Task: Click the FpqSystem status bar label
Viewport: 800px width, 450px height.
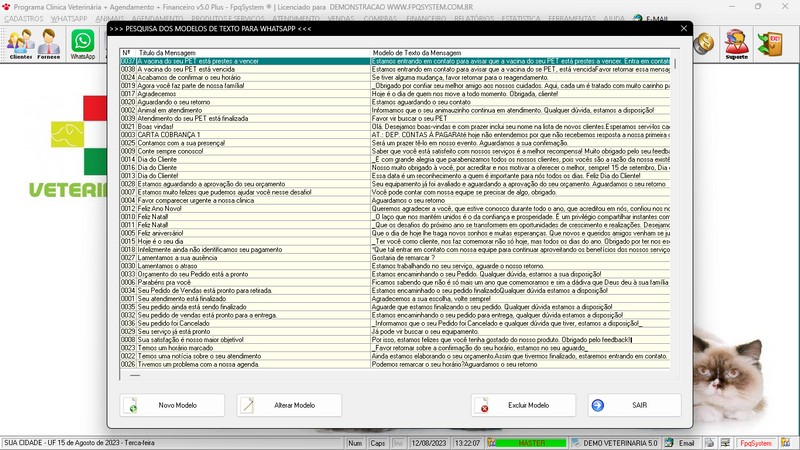Action: click(756, 443)
